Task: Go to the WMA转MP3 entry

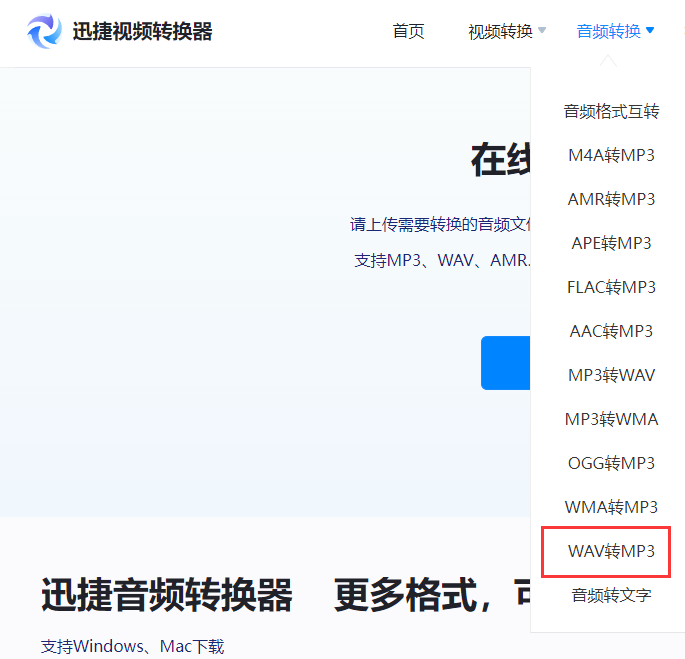Action: [611, 507]
